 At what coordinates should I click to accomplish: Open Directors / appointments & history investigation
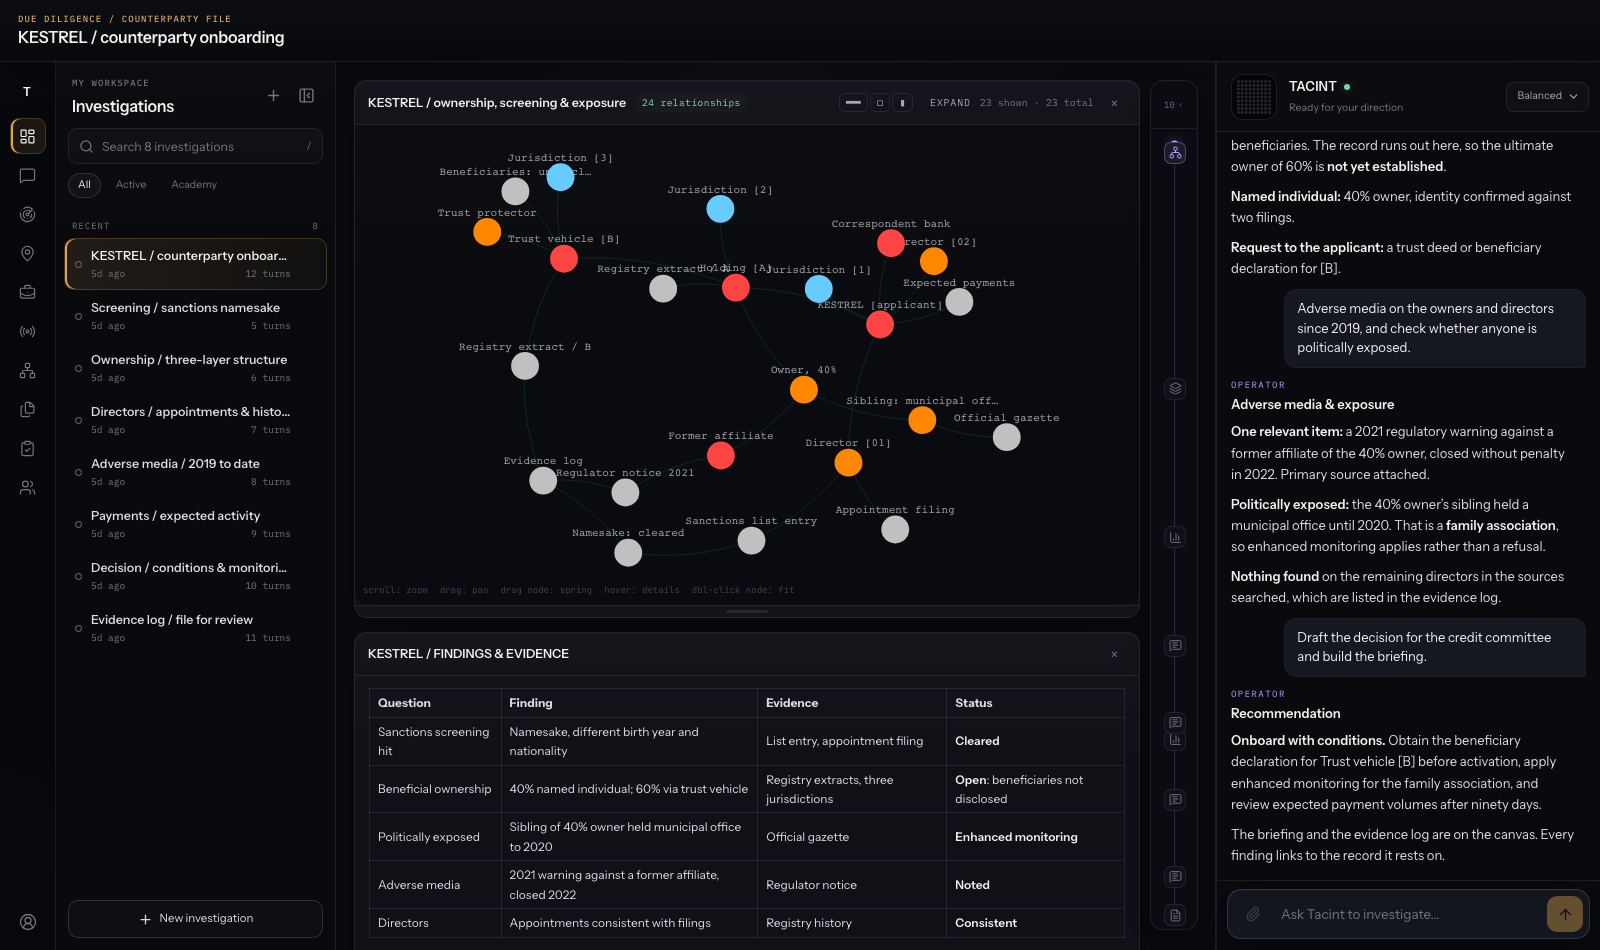196,420
